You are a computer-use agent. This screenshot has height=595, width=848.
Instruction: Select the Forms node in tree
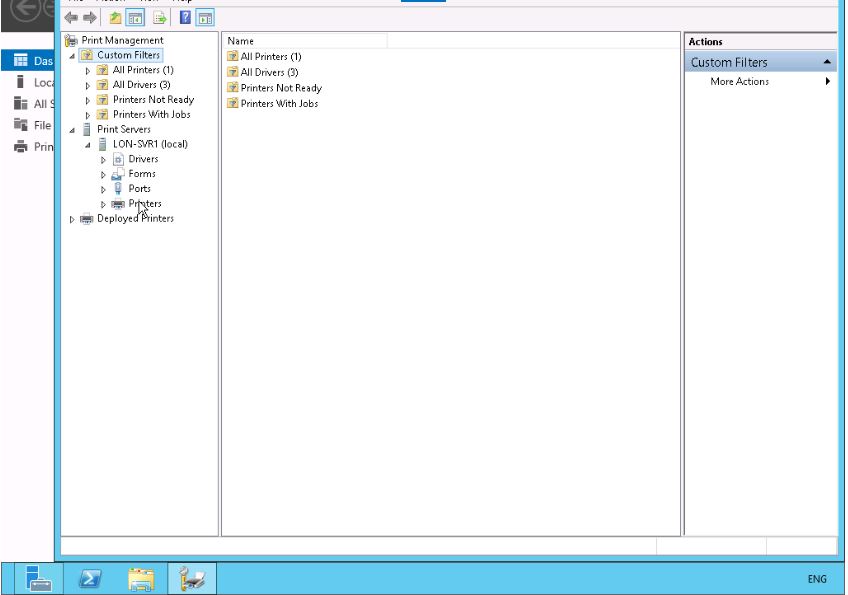(x=142, y=174)
